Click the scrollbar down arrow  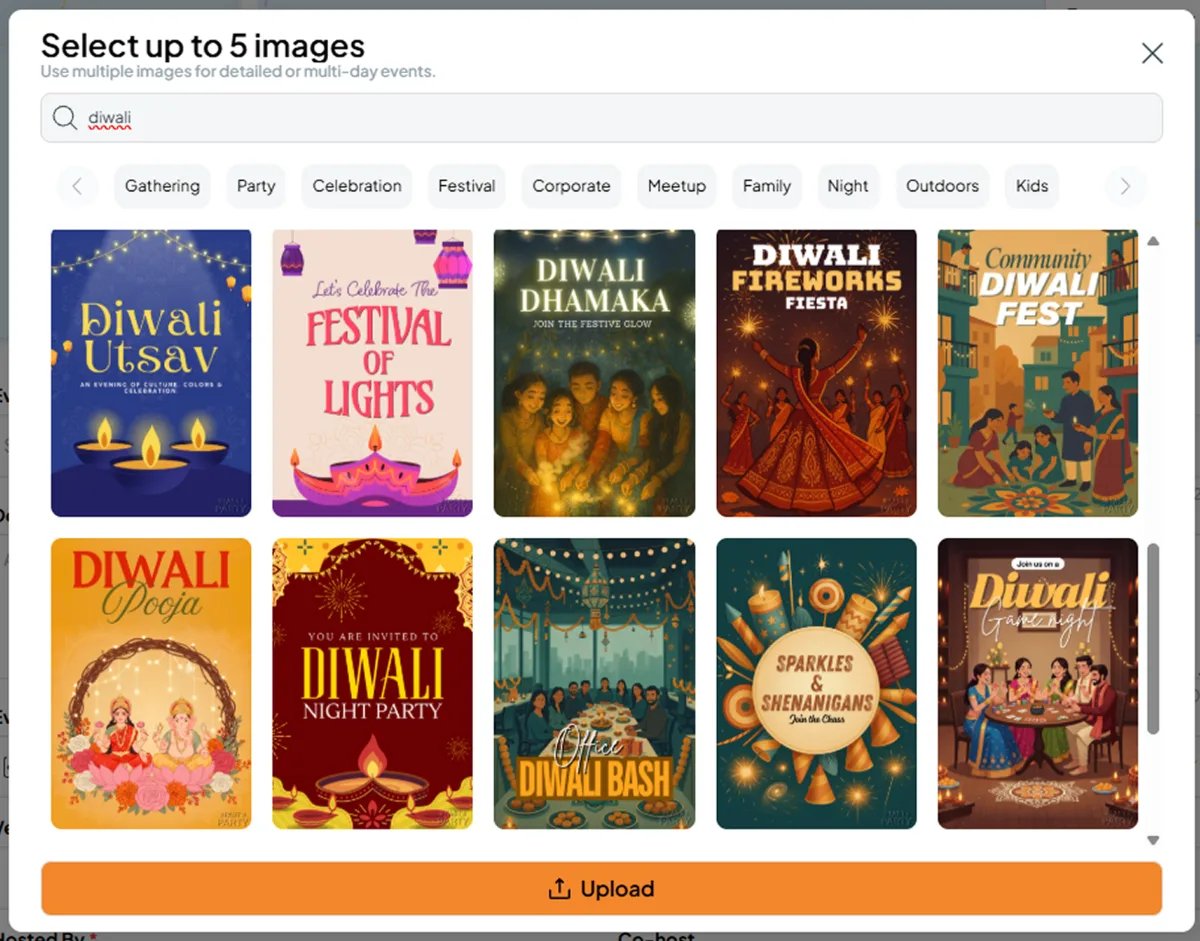pos(1153,840)
